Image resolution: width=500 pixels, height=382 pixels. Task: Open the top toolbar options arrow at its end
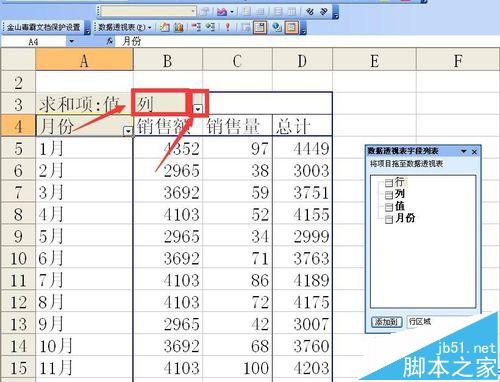[x=335, y=13]
